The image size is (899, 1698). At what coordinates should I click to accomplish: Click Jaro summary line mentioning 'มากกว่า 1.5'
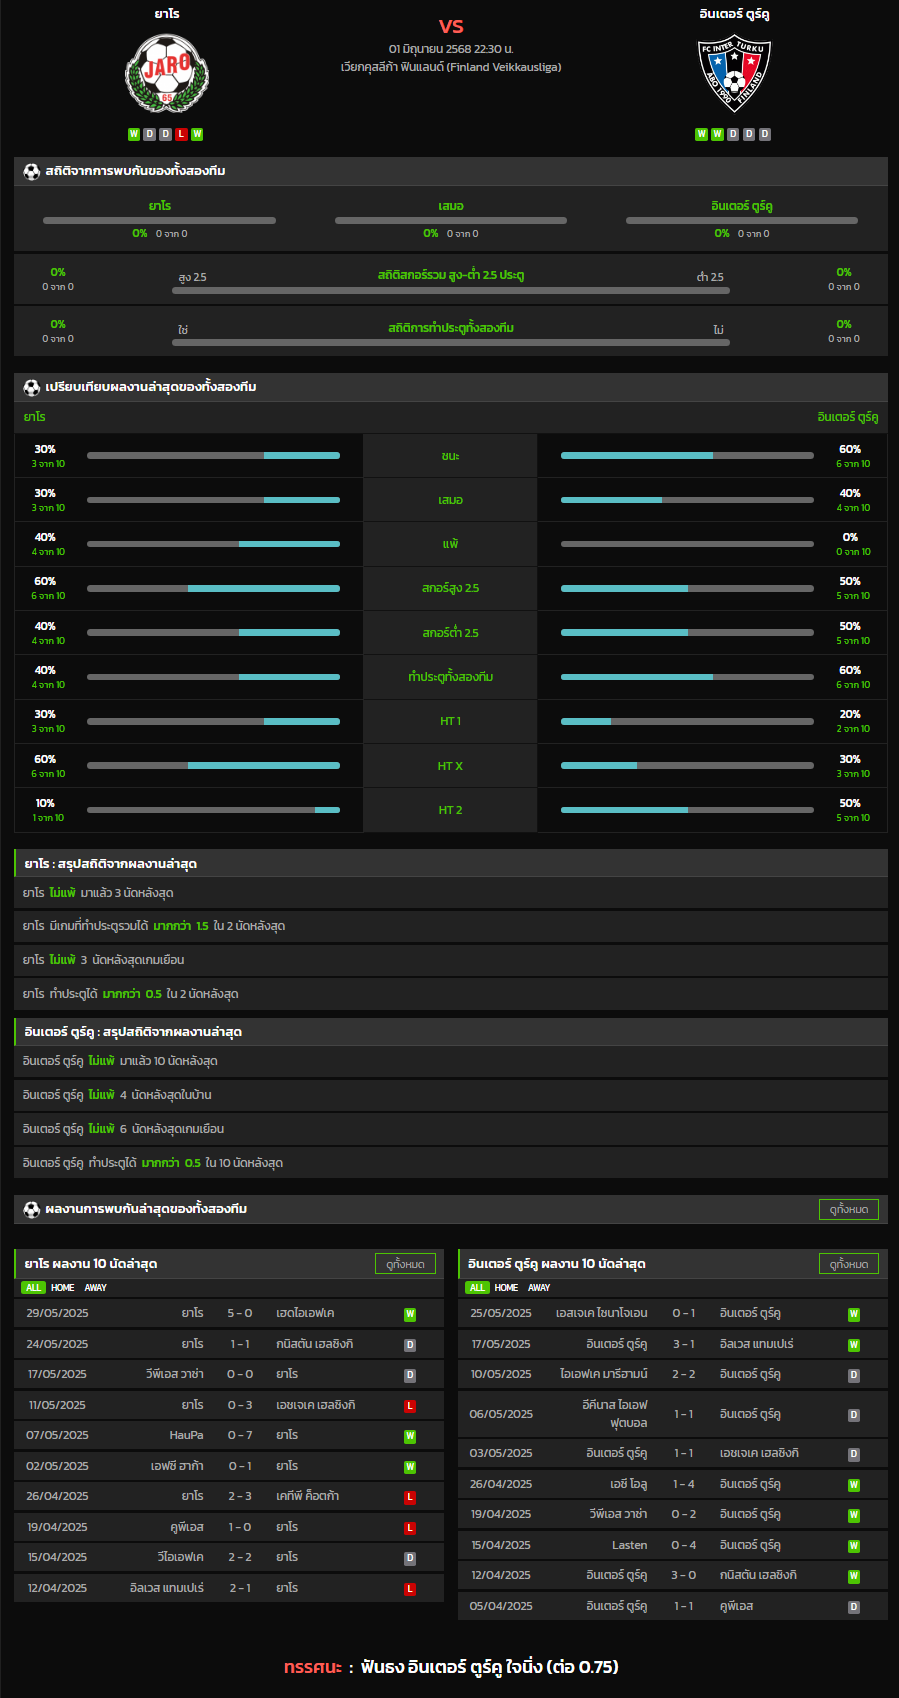(451, 926)
